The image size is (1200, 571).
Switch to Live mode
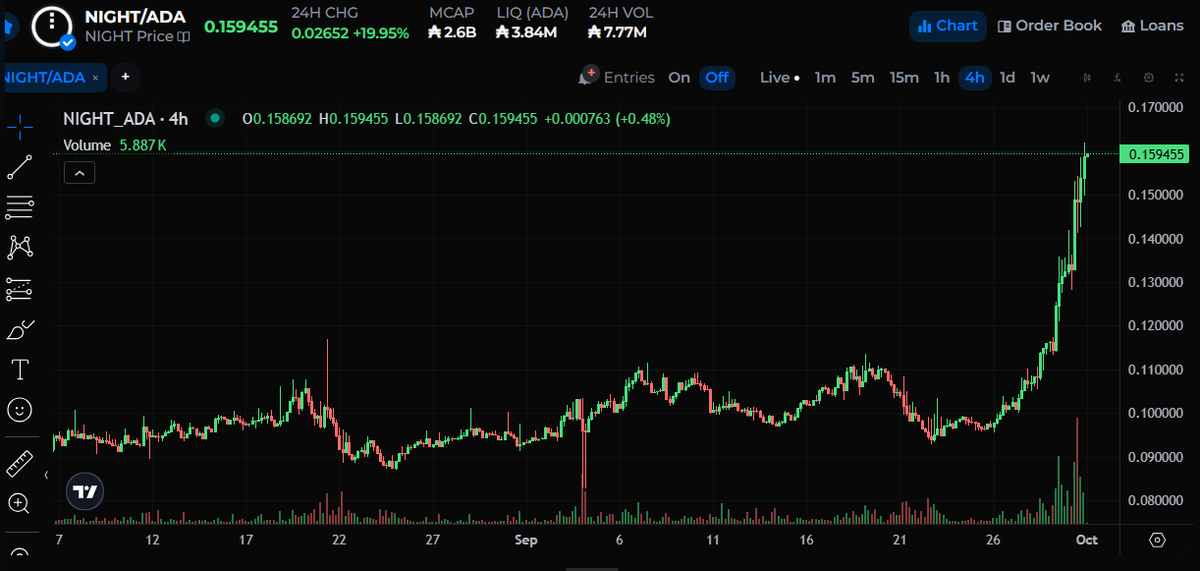click(779, 77)
